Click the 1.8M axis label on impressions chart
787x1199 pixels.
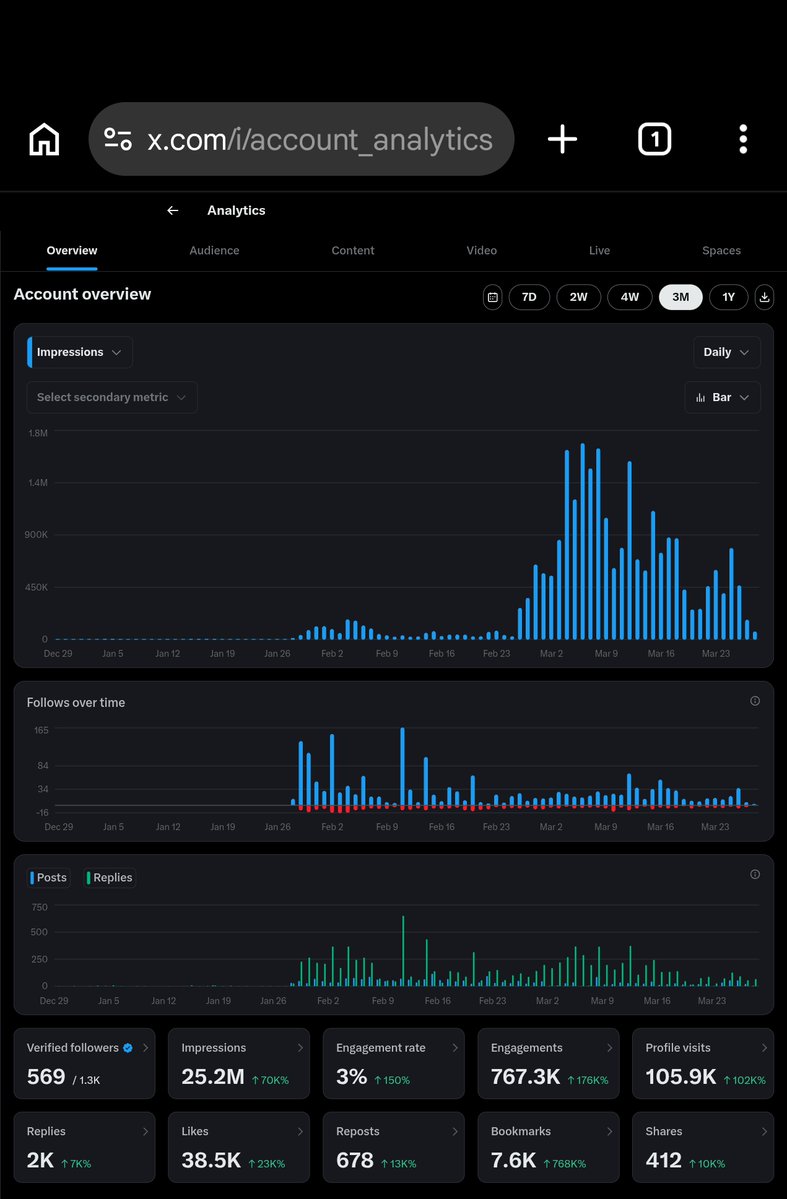(38, 433)
